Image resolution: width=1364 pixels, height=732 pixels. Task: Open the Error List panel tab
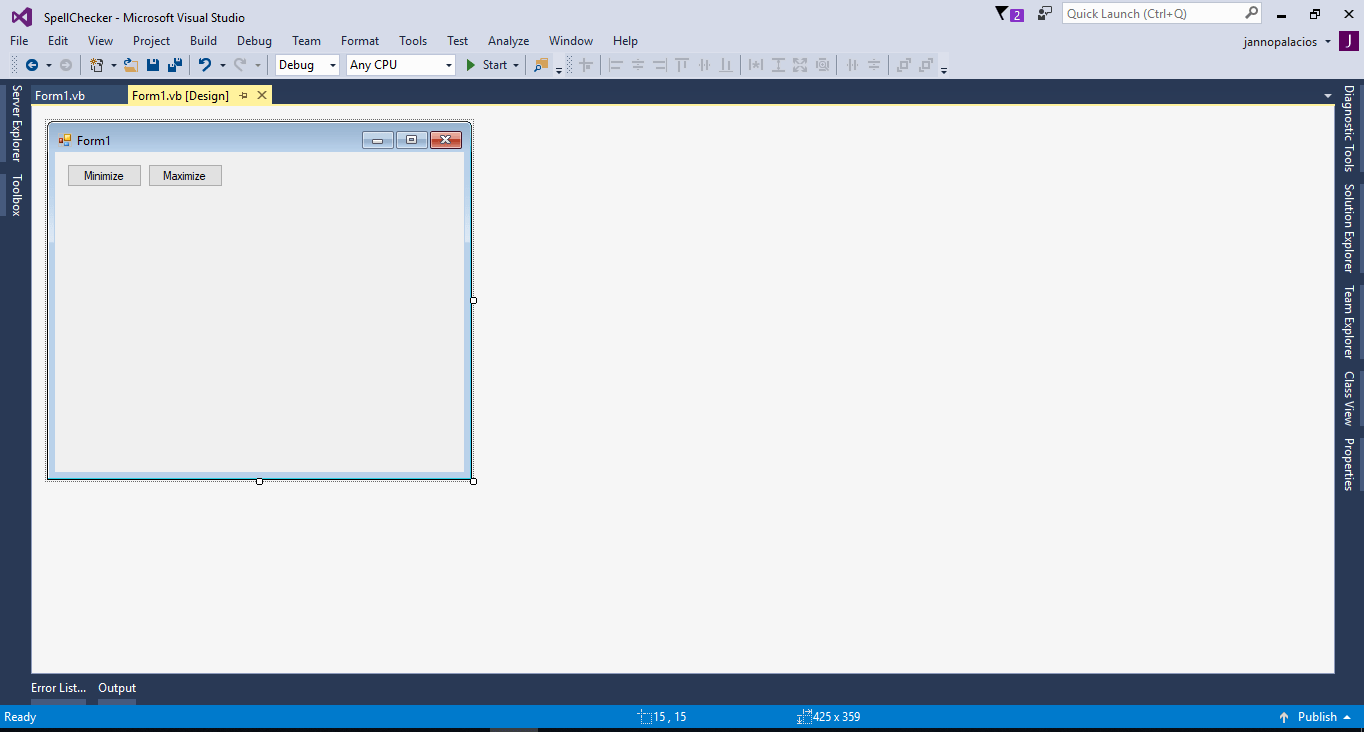click(58, 688)
